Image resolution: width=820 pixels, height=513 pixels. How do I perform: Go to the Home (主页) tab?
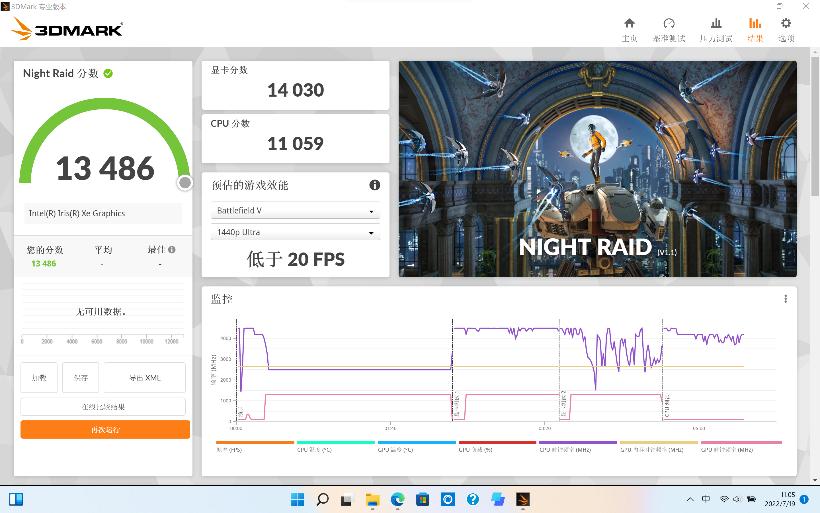(x=629, y=29)
